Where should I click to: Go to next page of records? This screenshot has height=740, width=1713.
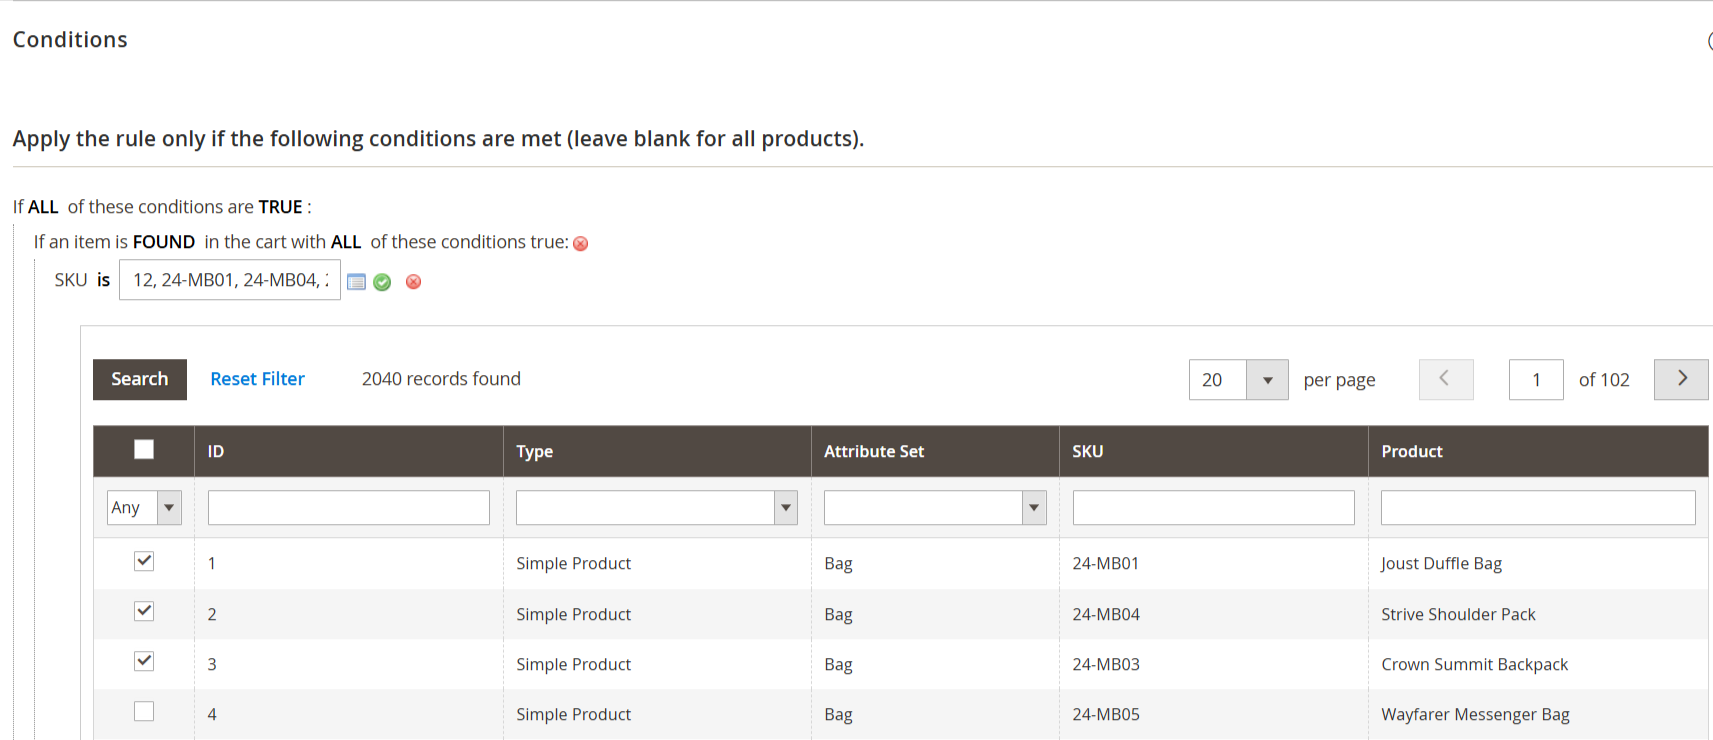[1680, 379]
